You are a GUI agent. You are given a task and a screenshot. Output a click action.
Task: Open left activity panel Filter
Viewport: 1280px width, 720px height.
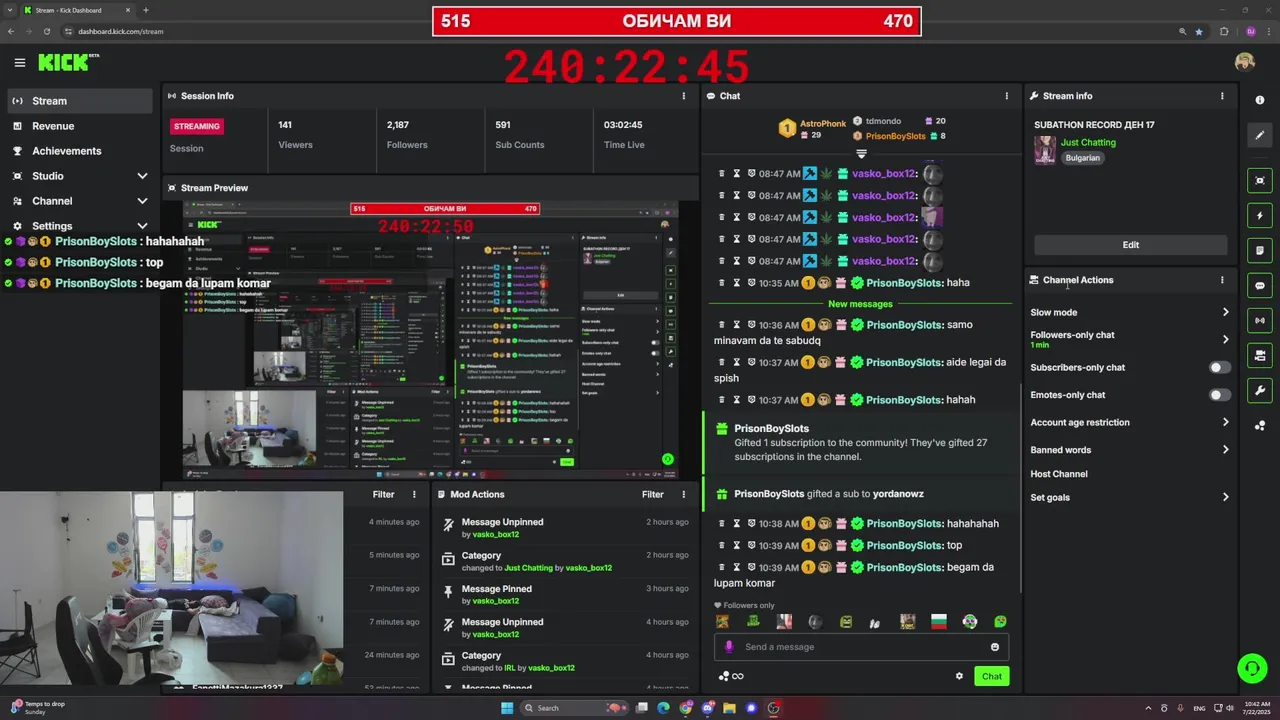click(383, 494)
